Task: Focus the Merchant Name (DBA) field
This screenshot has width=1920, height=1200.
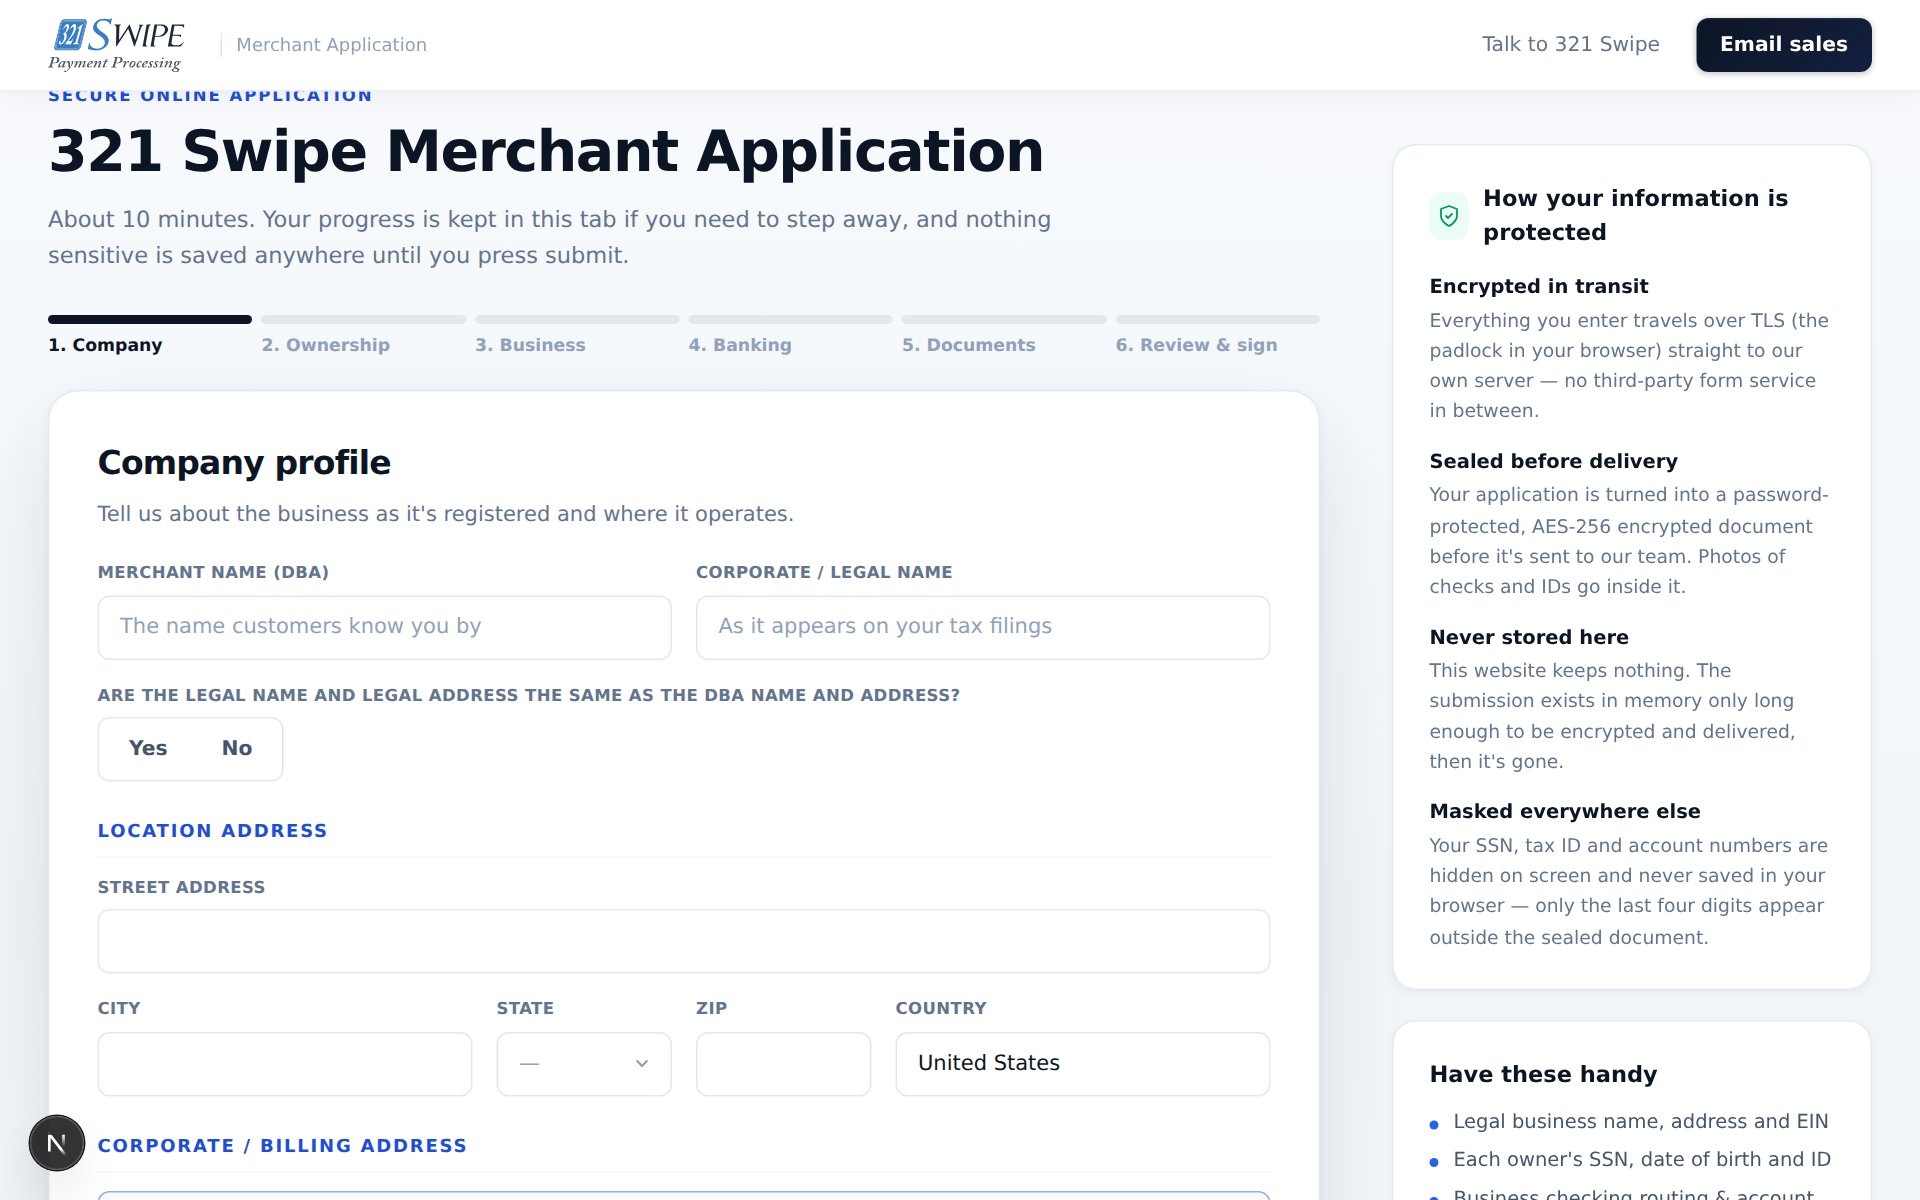Action: (385, 628)
